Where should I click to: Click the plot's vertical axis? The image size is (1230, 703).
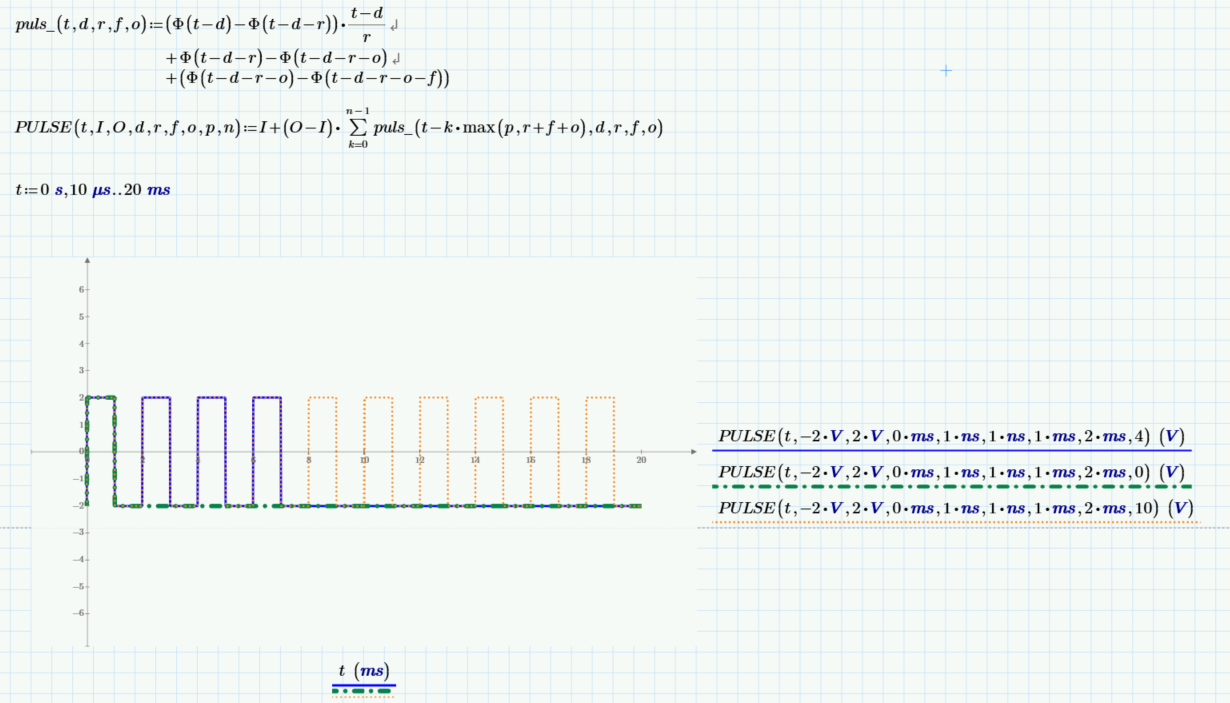[88, 350]
